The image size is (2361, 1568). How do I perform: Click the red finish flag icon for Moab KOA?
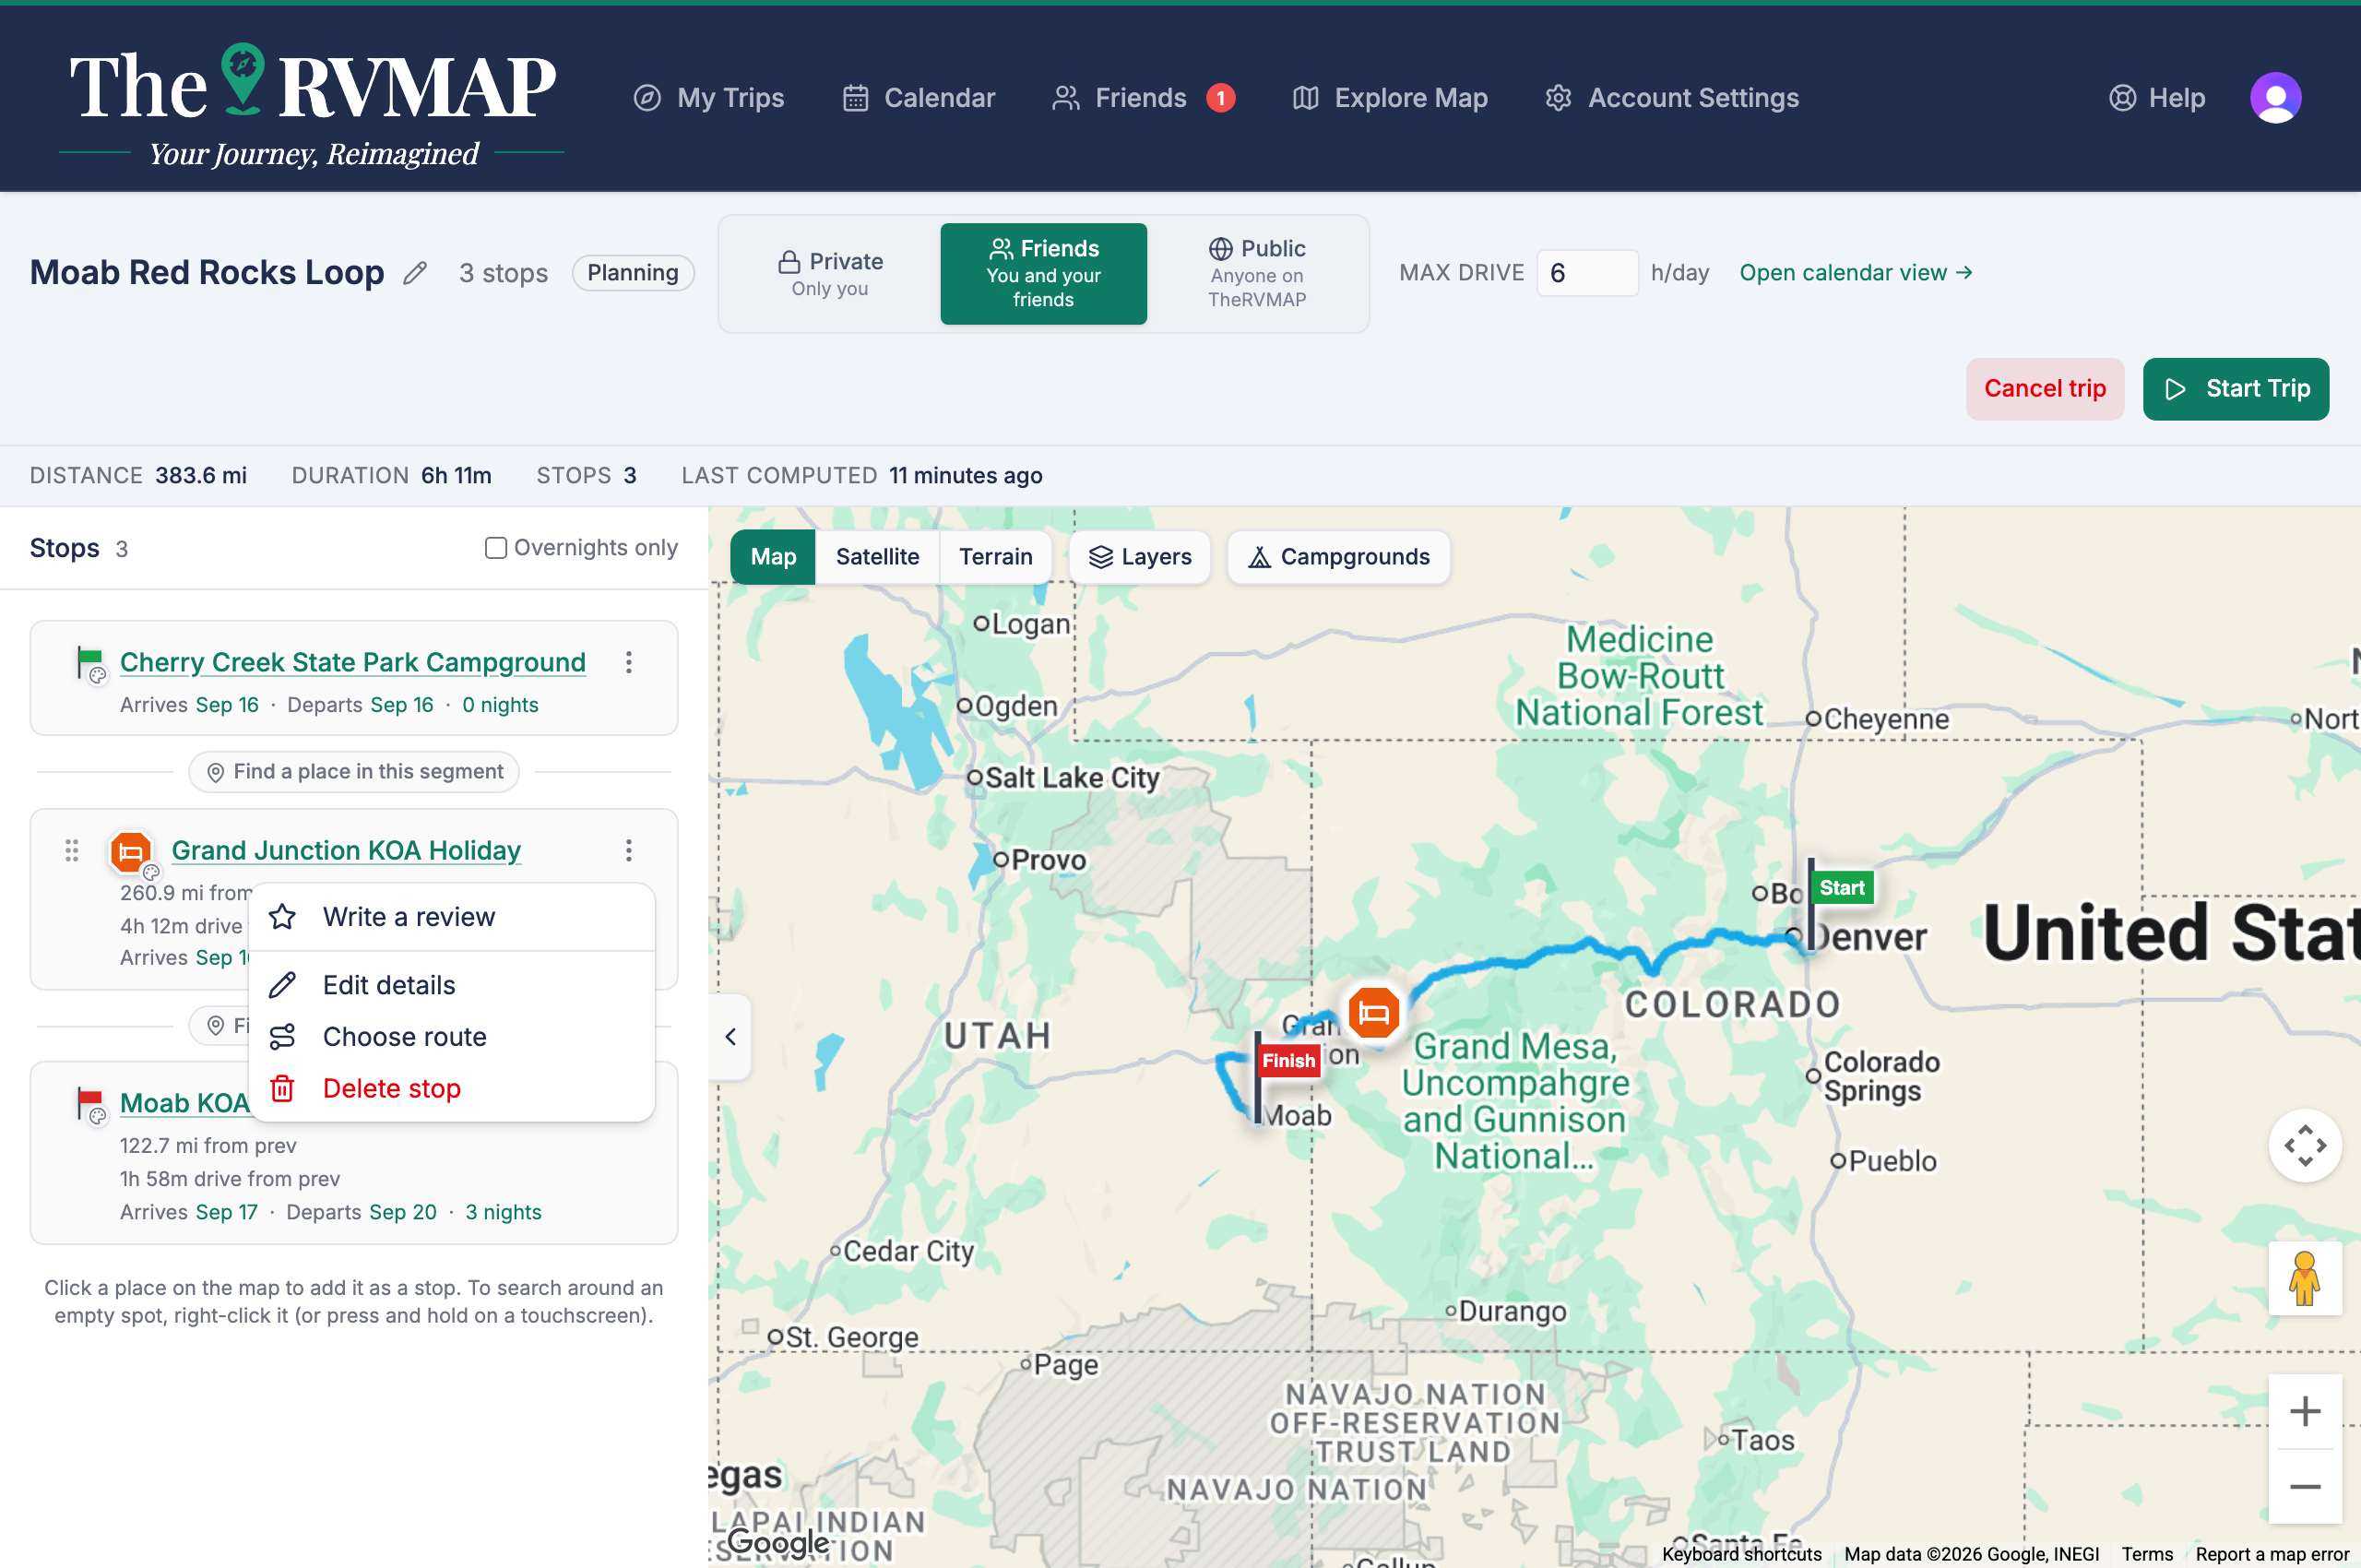90,1104
